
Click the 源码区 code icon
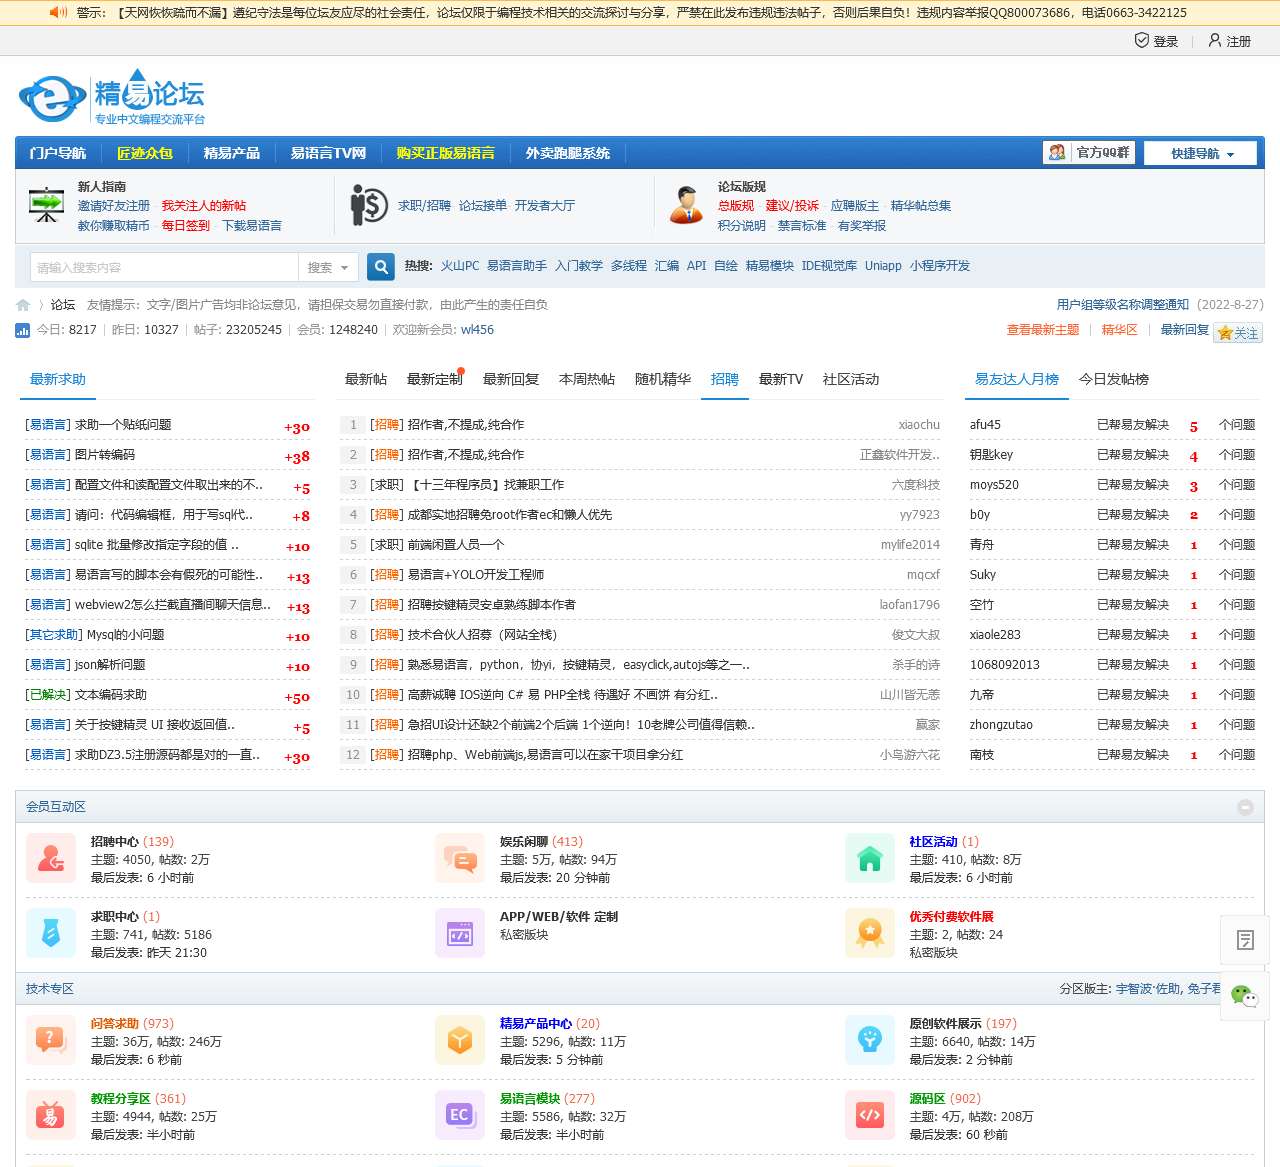point(869,1116)
